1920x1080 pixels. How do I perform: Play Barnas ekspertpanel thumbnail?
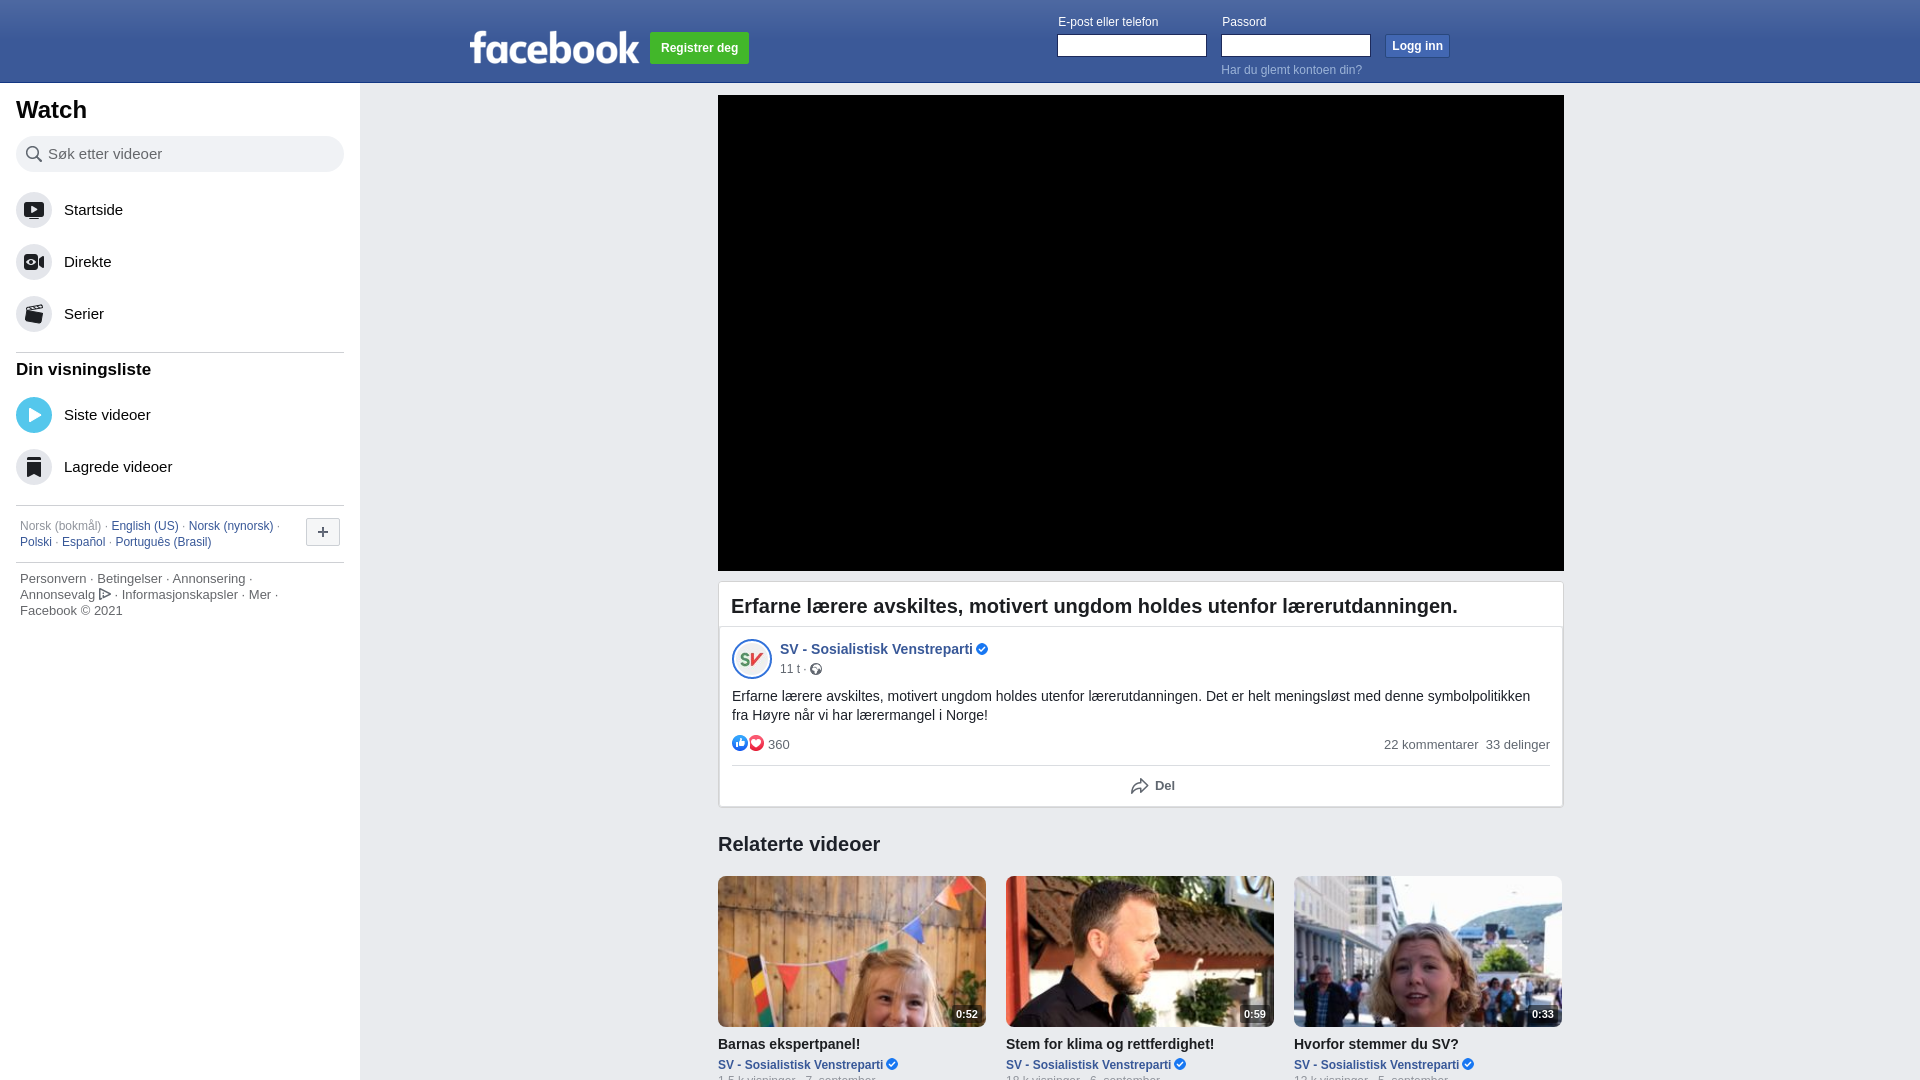(852, 951)
